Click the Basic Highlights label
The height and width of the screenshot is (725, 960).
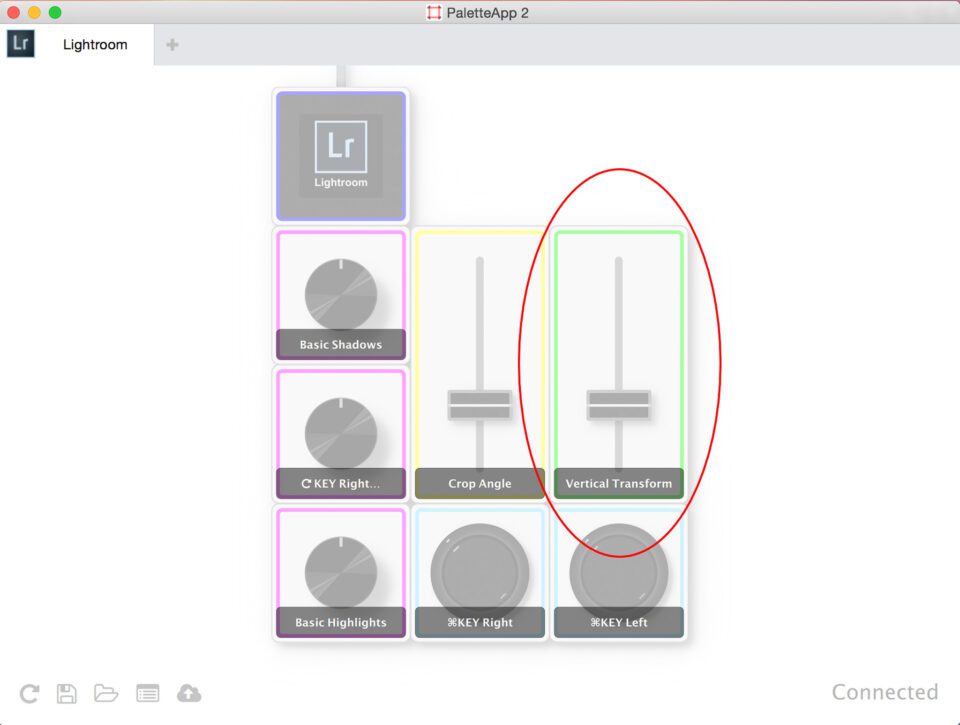pyautogui.click(x=341, y=622)
